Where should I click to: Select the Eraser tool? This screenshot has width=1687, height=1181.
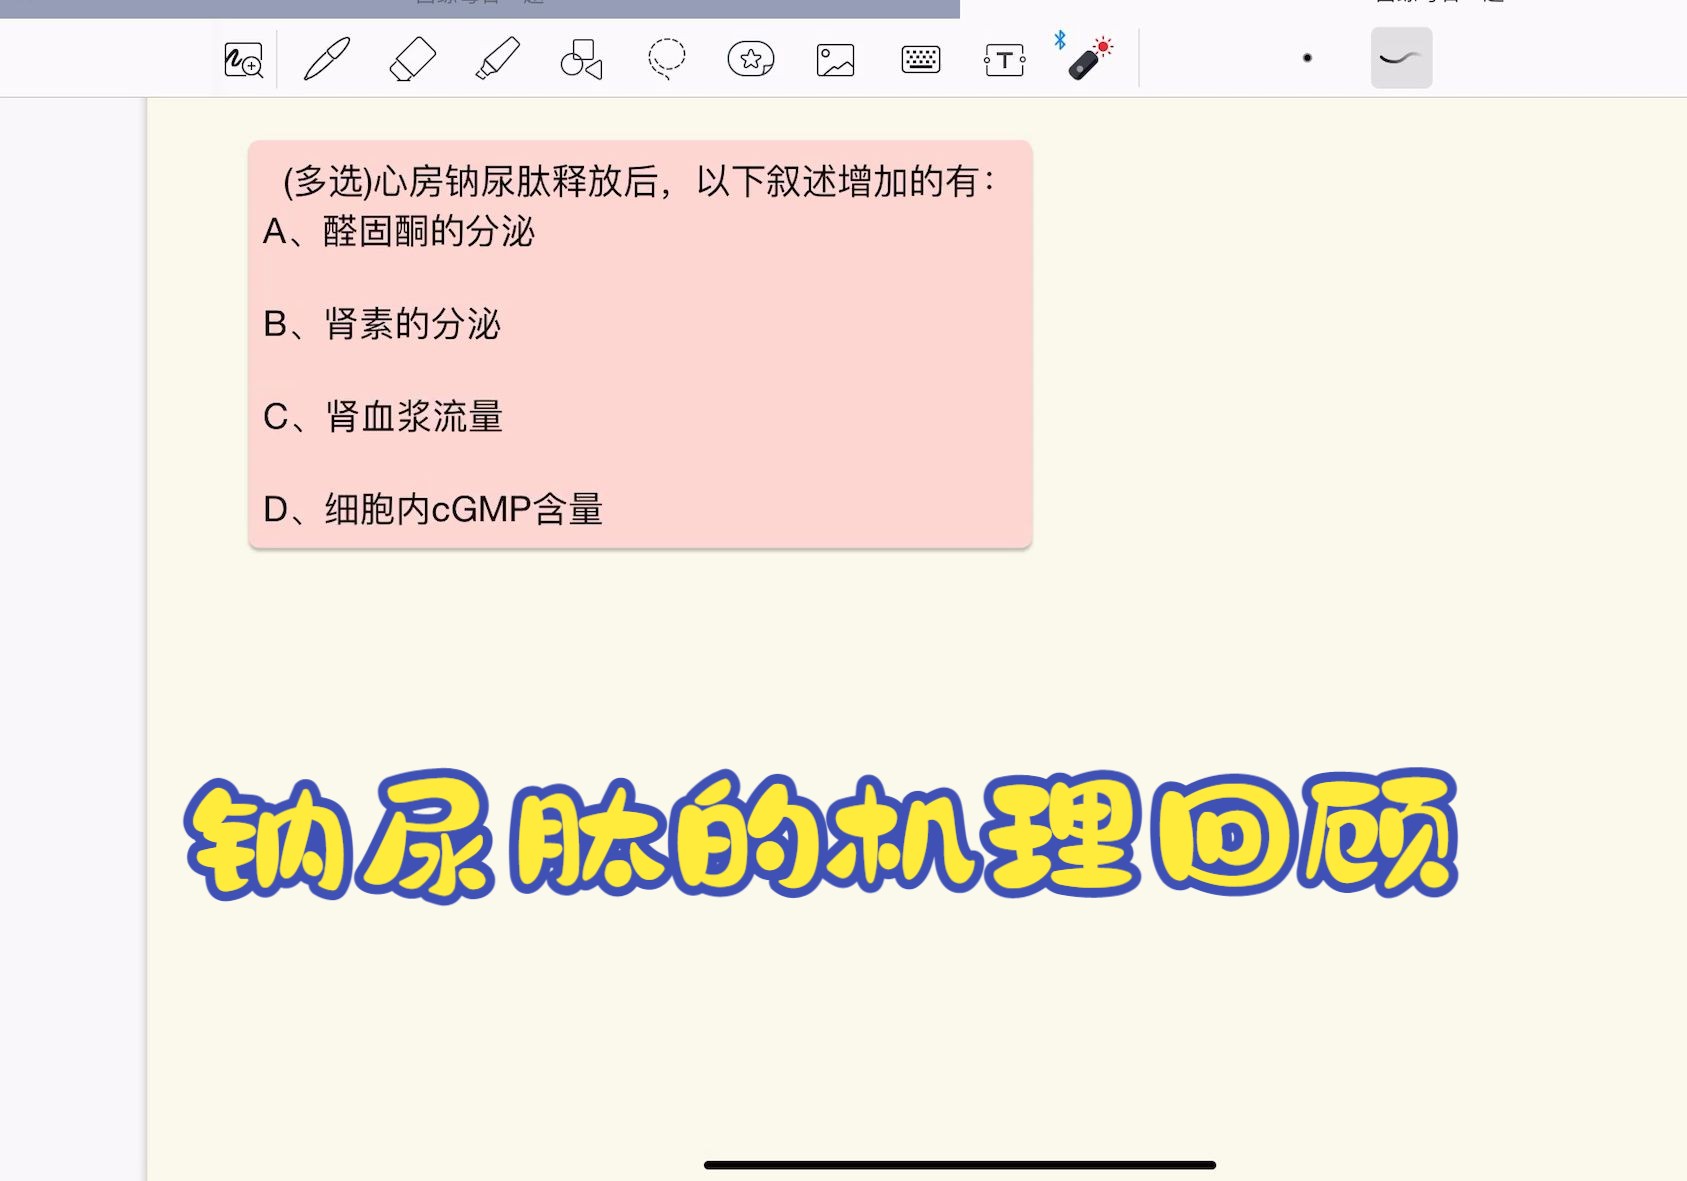[412, 59]
